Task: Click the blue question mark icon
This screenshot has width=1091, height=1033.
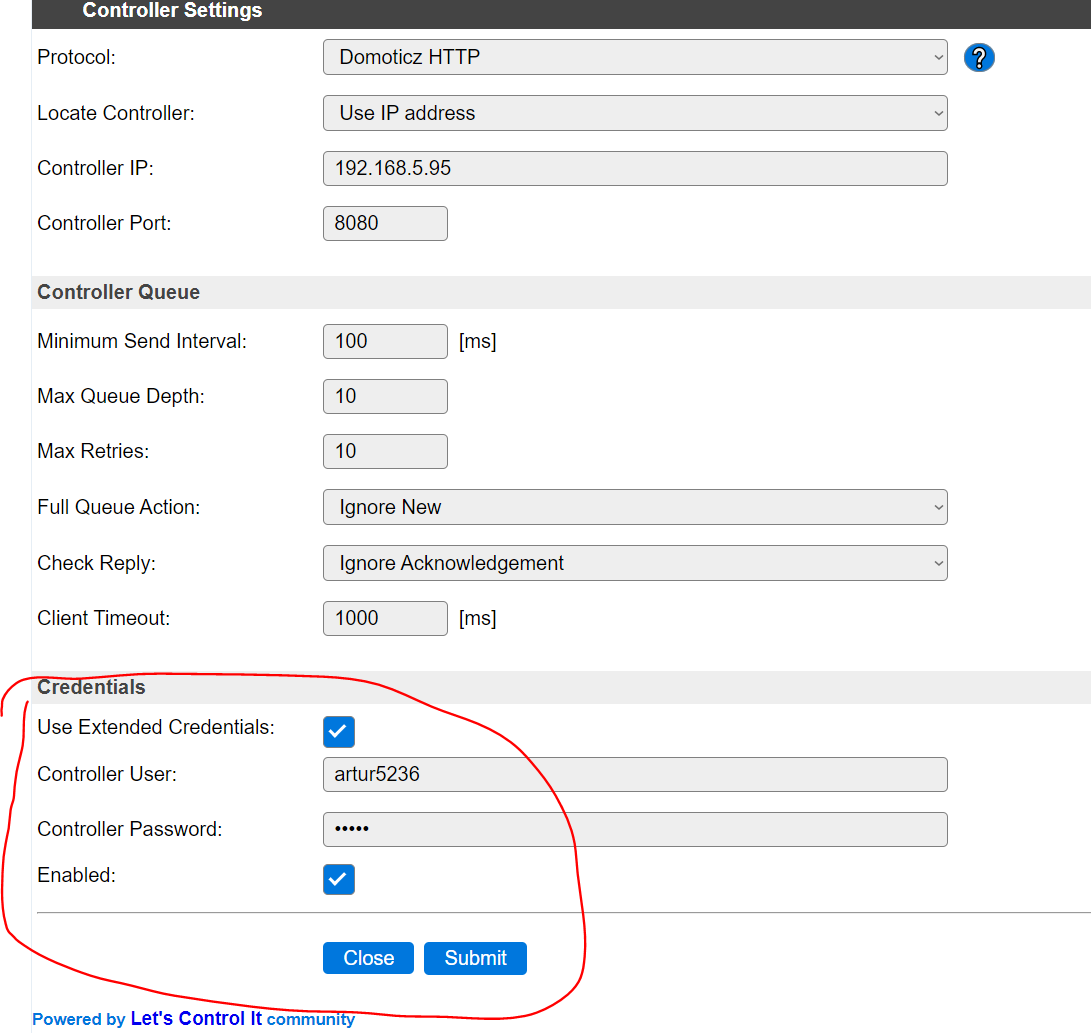Action: [979, 57]
